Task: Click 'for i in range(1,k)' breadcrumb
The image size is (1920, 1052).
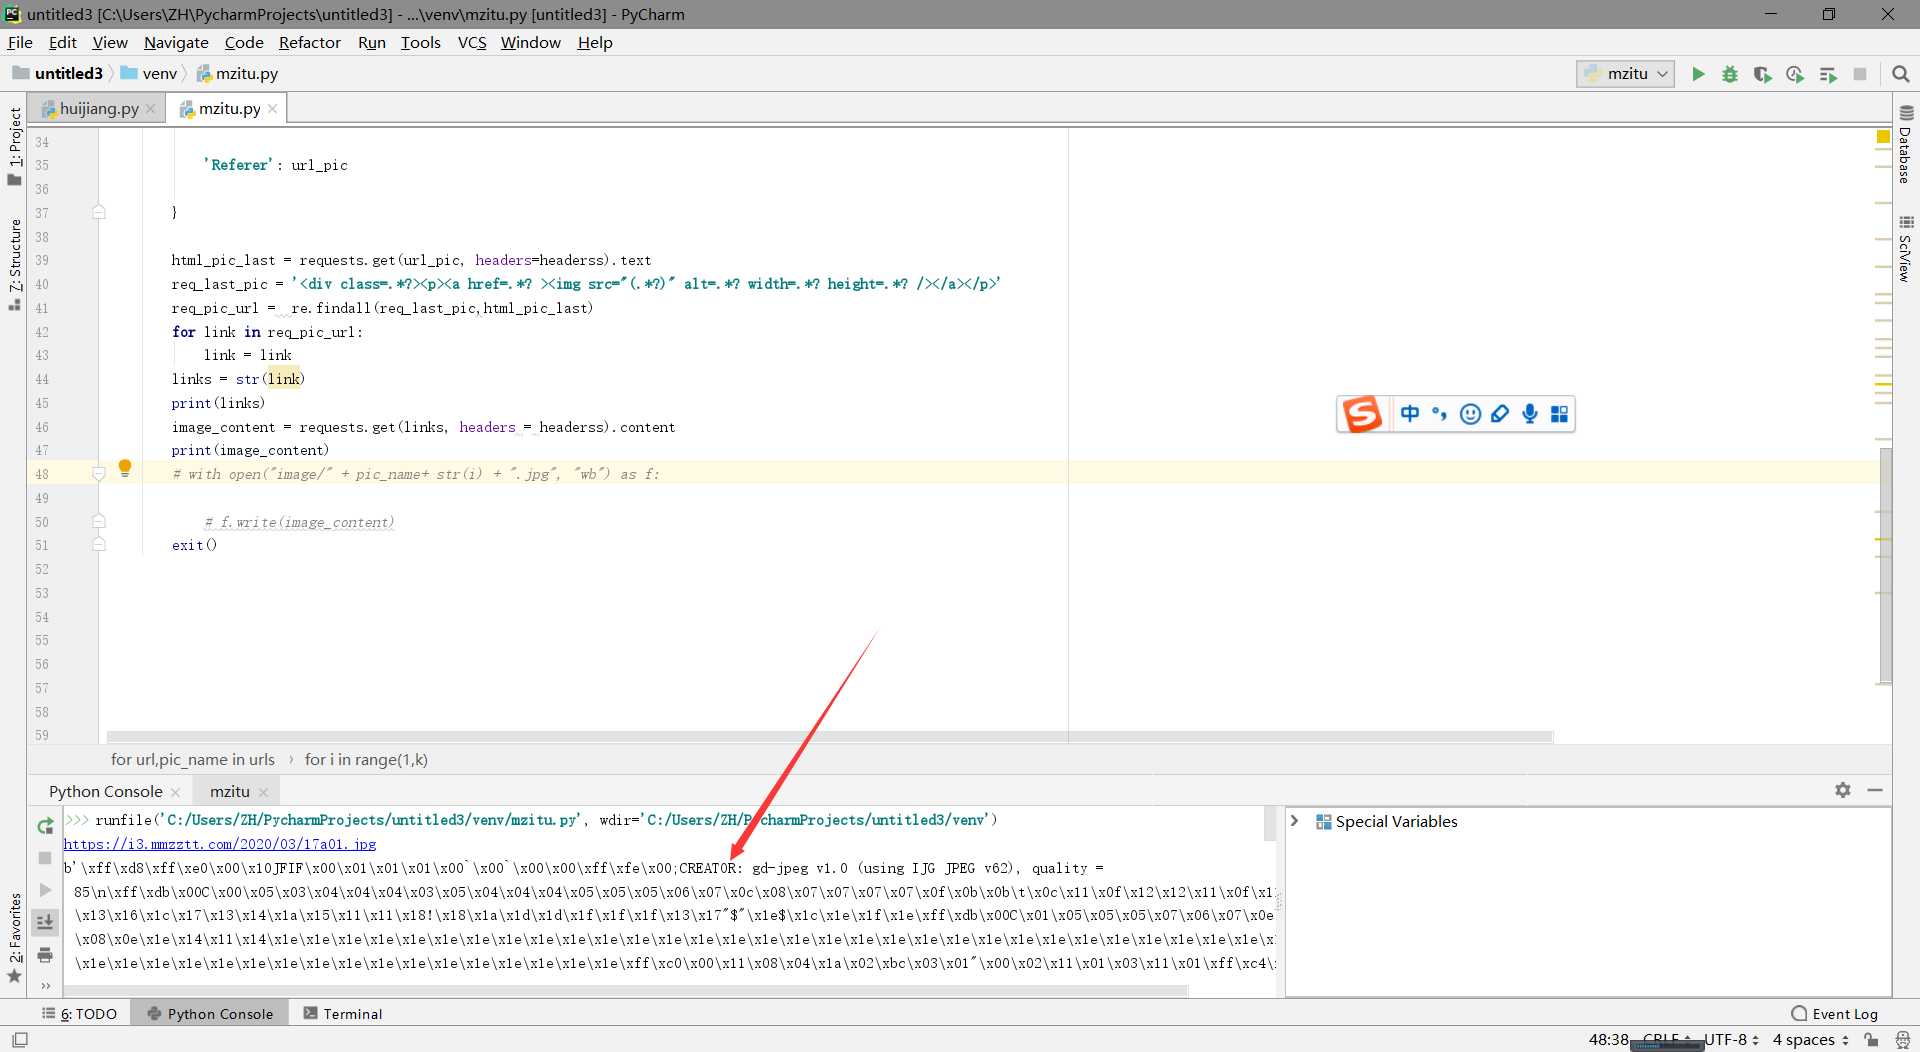Action: click(x=366, y=759)
